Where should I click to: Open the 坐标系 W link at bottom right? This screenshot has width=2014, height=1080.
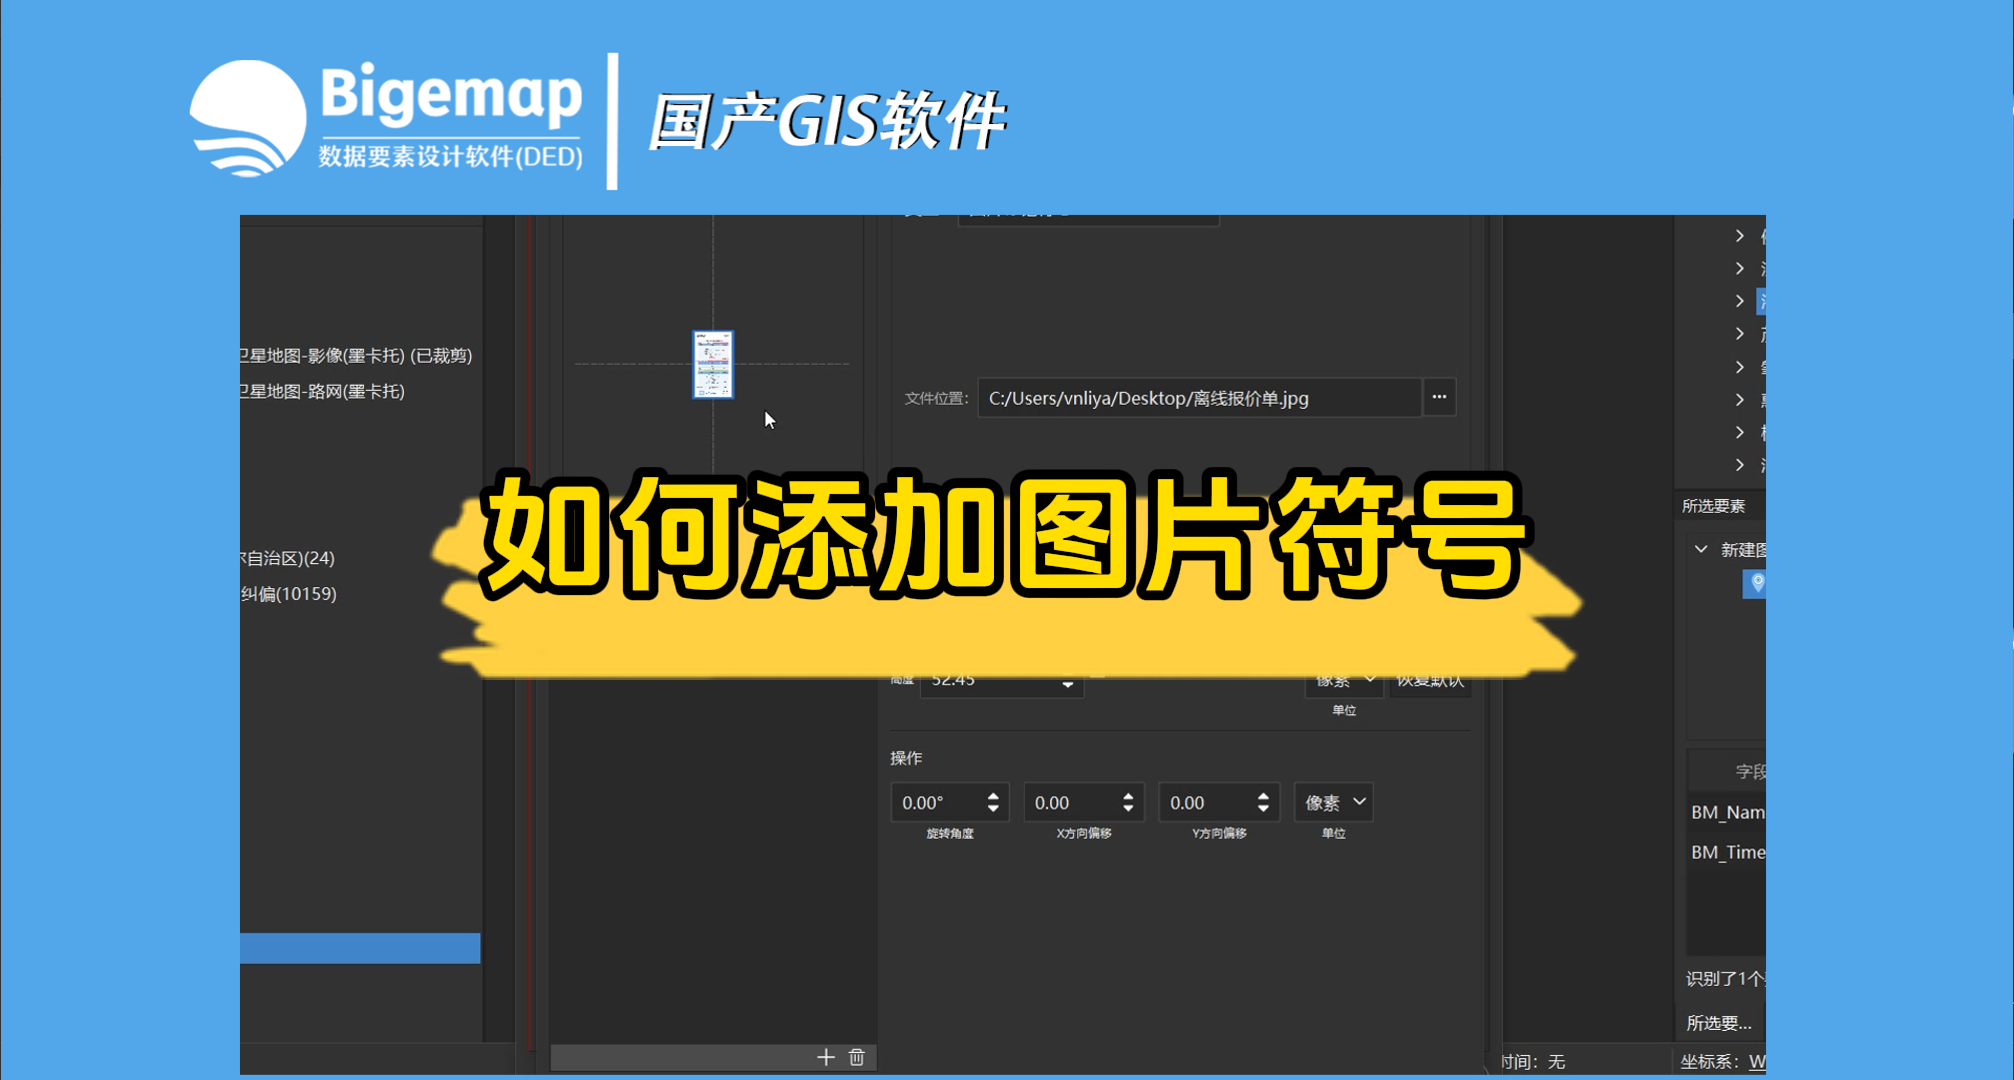tap(1757, 1061)
